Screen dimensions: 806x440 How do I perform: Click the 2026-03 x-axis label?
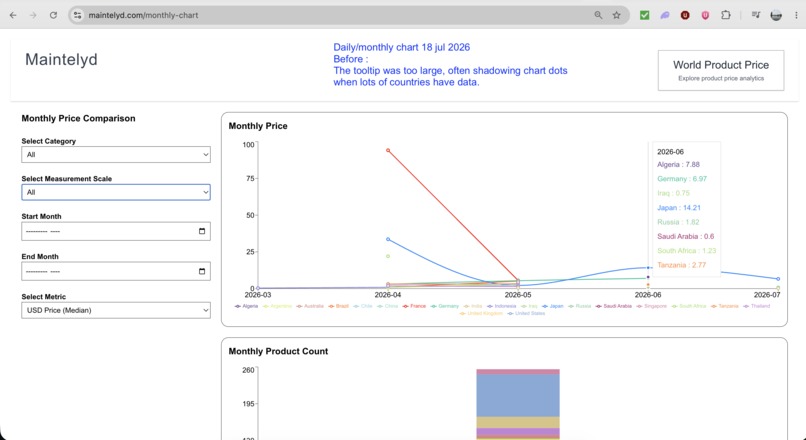(x=258, y=295)
